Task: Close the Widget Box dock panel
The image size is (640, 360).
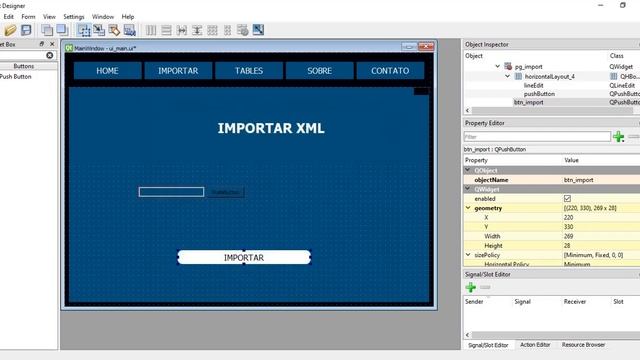Action: click(52, 44)
